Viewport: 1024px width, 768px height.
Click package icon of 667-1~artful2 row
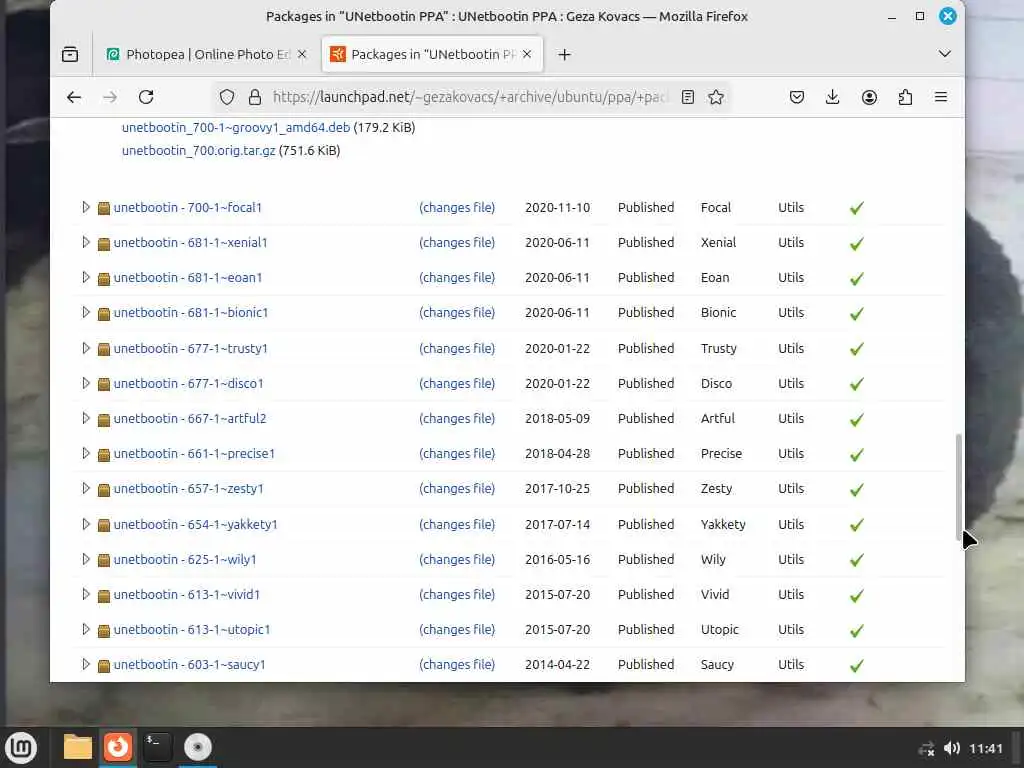pos(103,420)
